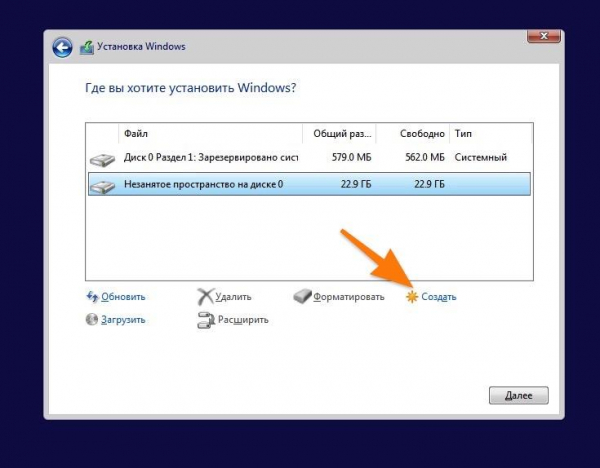Click the Обновить refresh arrows icon
Viewport: 600px width, 468px height.
[92, 296]
